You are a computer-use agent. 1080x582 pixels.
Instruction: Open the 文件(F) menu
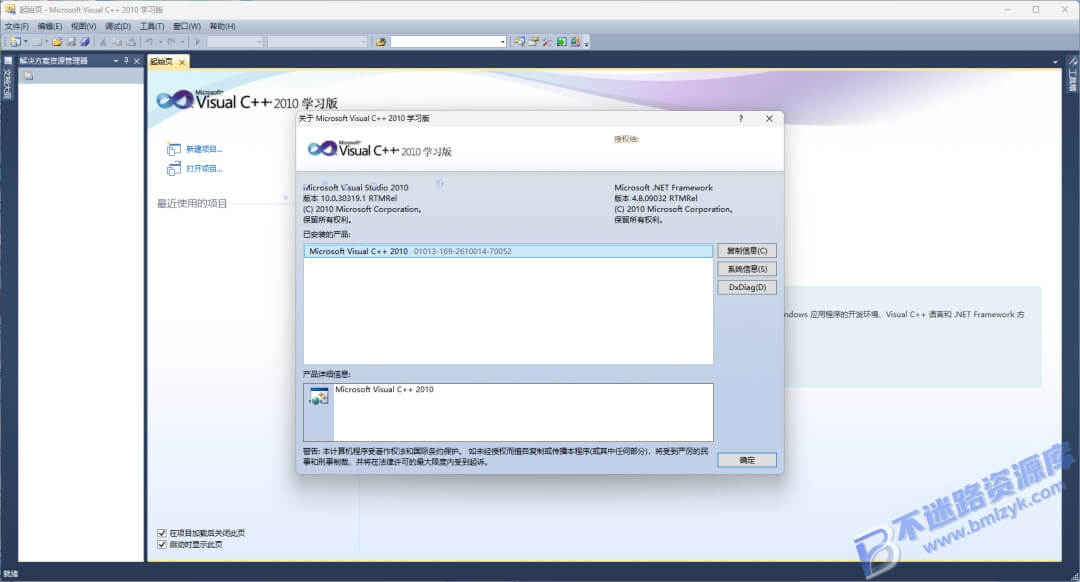(17, 26)
